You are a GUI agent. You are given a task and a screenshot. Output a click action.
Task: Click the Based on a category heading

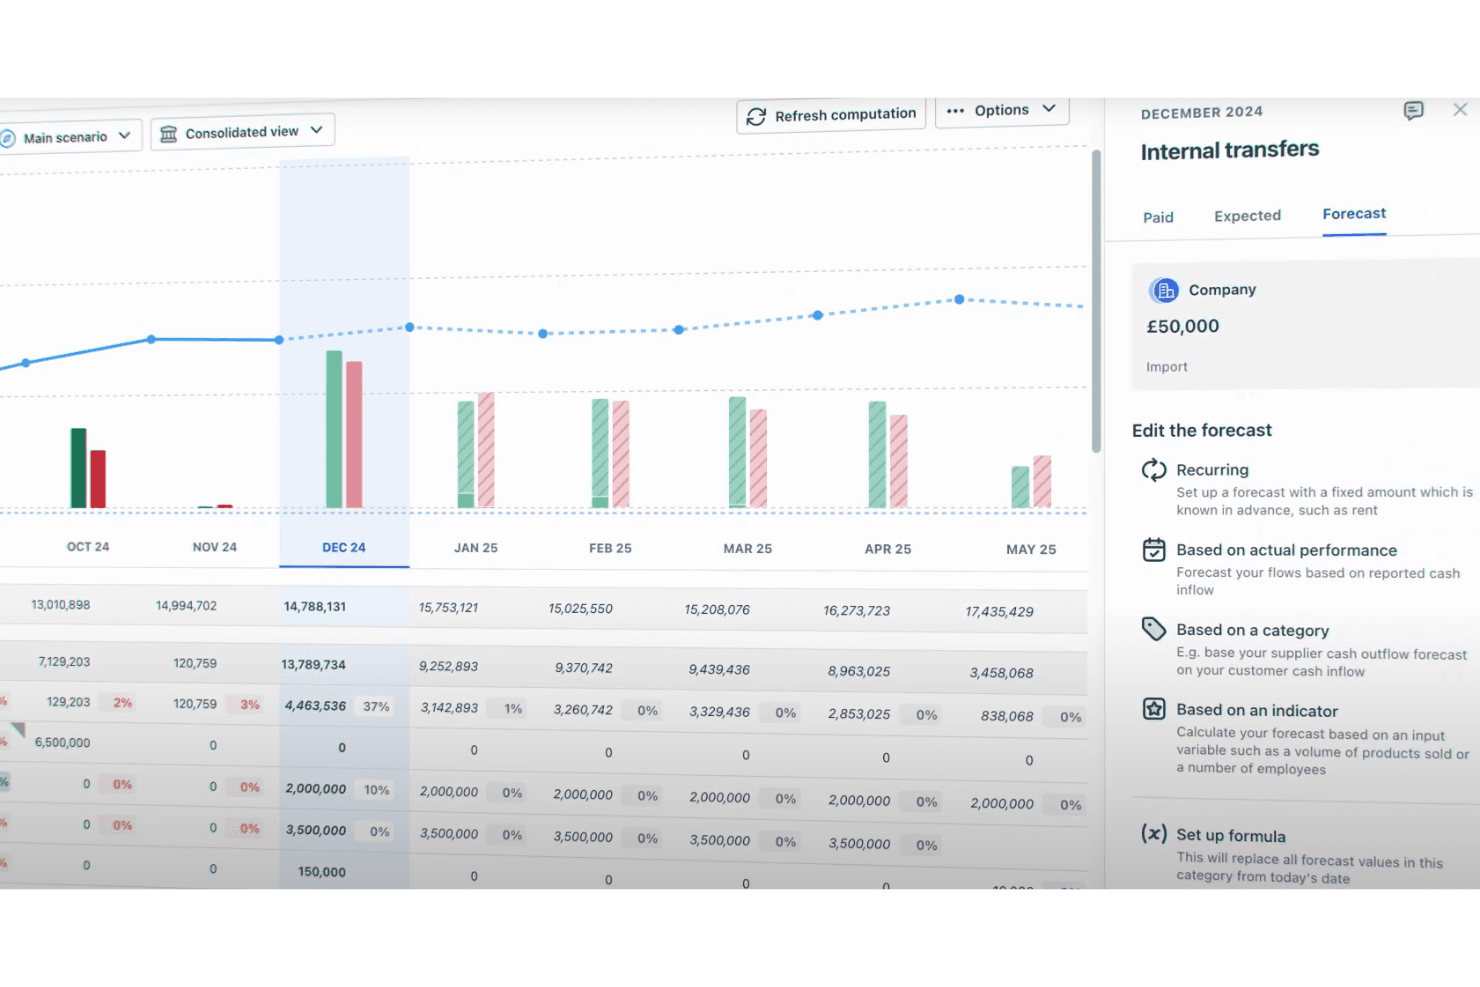[x=1252, y=630]
